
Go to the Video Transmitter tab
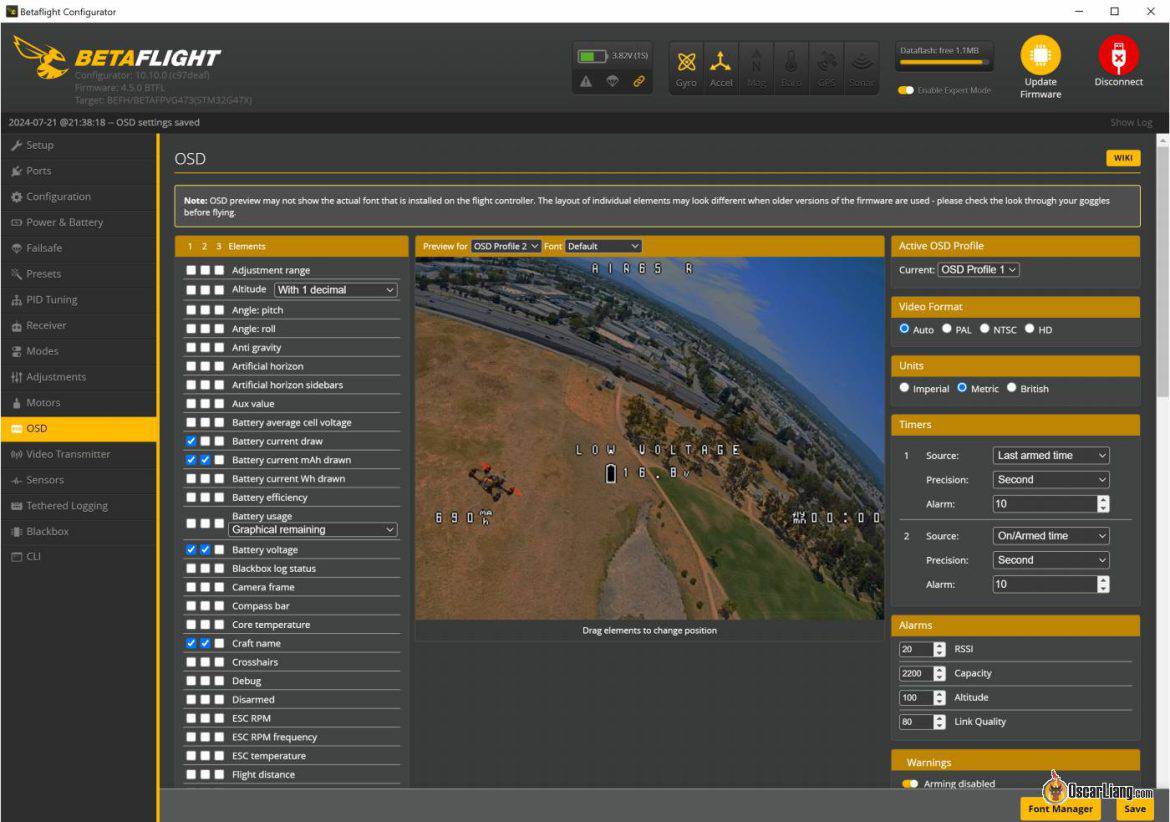click(68, 454)
